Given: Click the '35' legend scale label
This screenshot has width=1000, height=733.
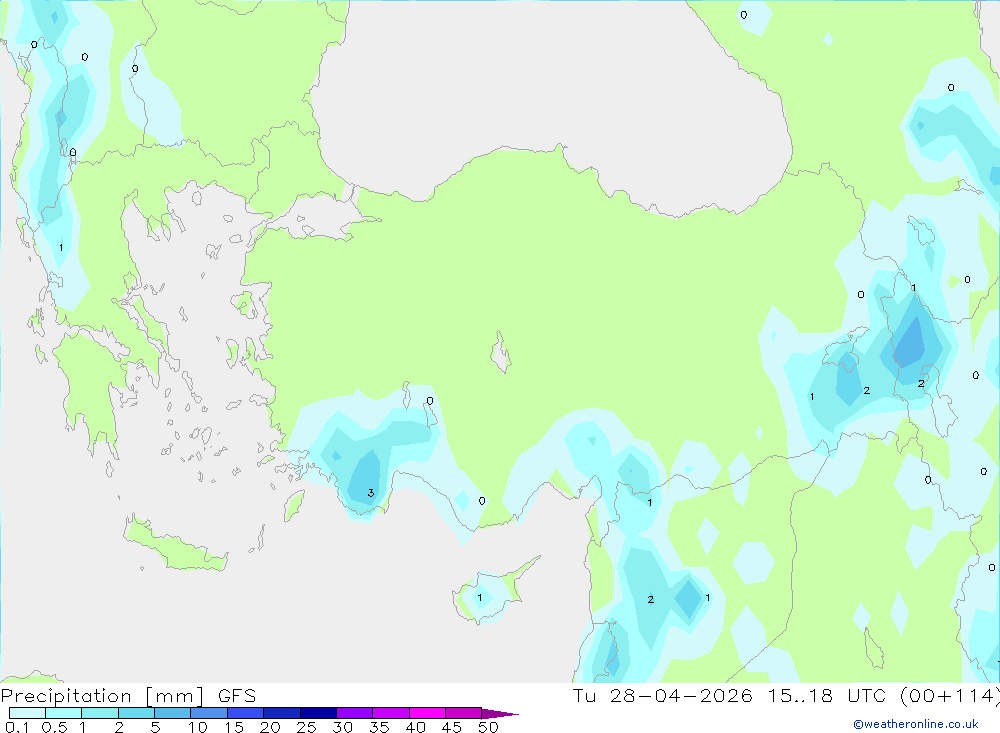Looking at the screenshot, I should click(x=379, y=727).
